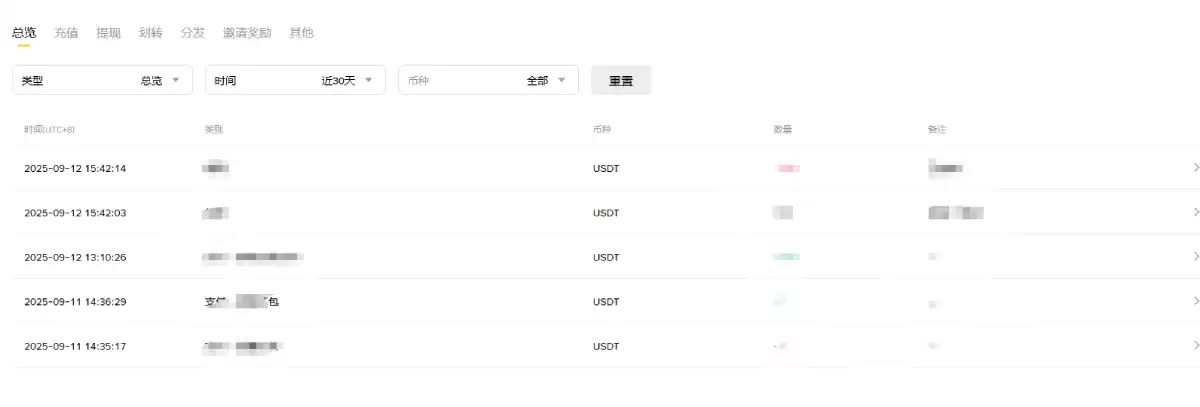Expand the 币种 dropdown showing 全部

coord(488,80)
